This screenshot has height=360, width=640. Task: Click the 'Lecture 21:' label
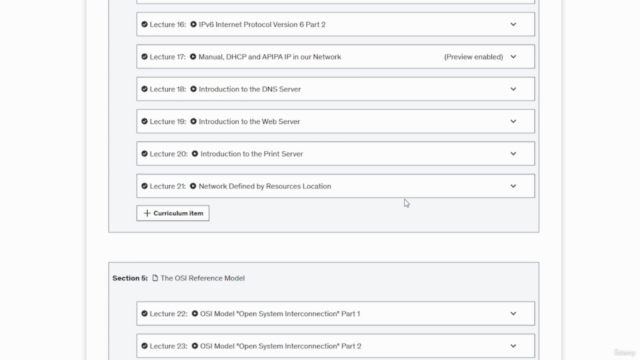click(167, 186)
